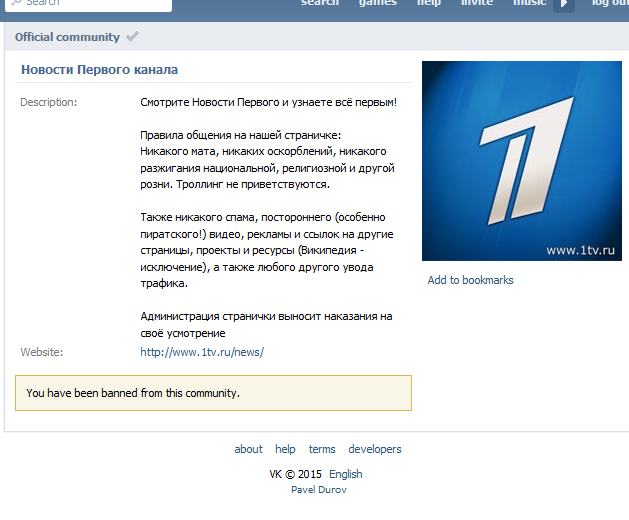View the terms footer link
The width and height of the screenshot is (629, 520).
click(x=322, y=449)
